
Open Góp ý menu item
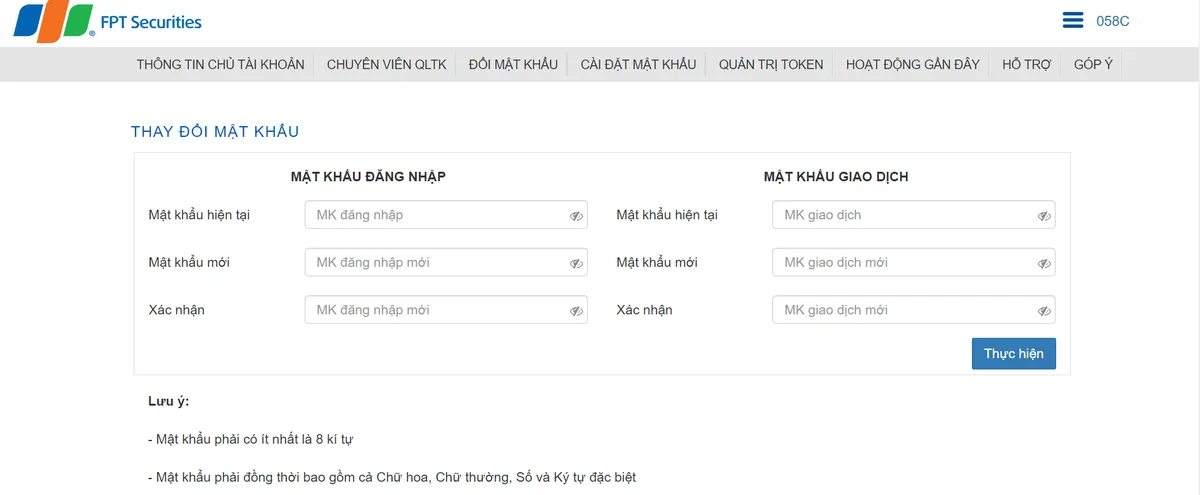click(x=1093, y=64)
